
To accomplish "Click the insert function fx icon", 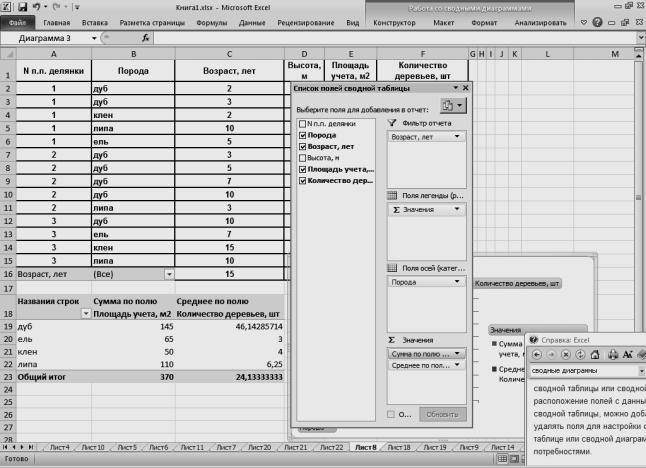I will pos(145,38).
